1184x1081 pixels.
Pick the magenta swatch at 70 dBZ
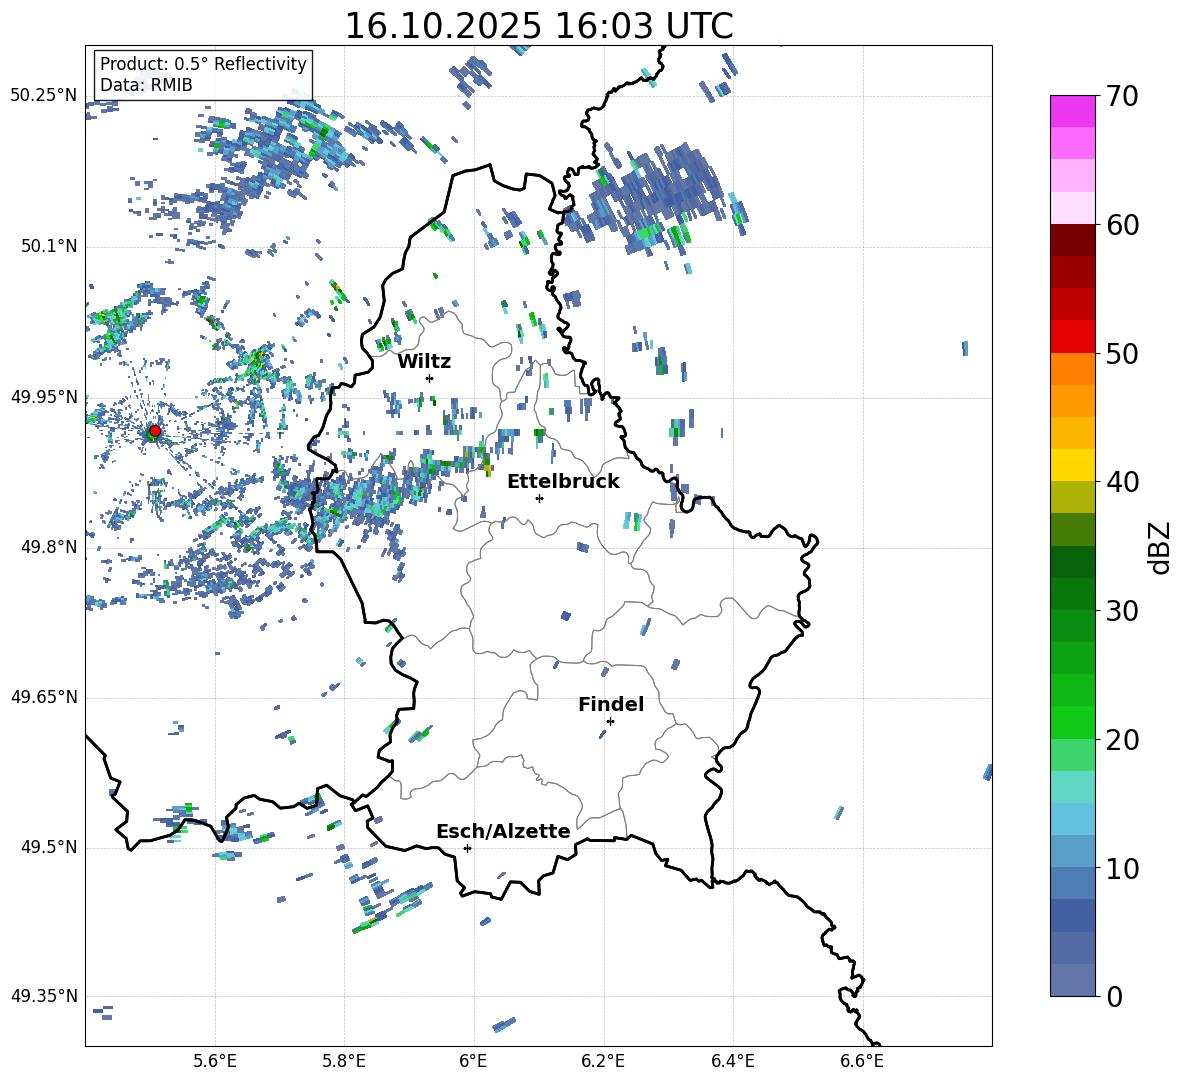(x=1073, y=111)
